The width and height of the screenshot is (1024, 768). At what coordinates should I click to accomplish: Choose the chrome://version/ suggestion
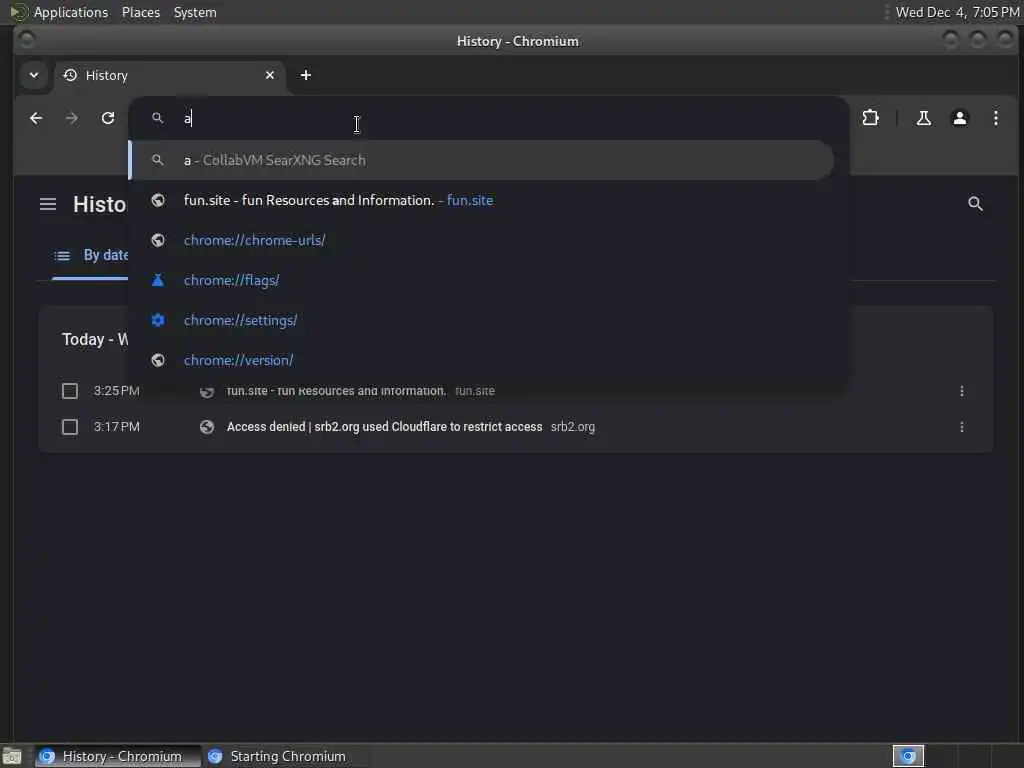(481, 360)
